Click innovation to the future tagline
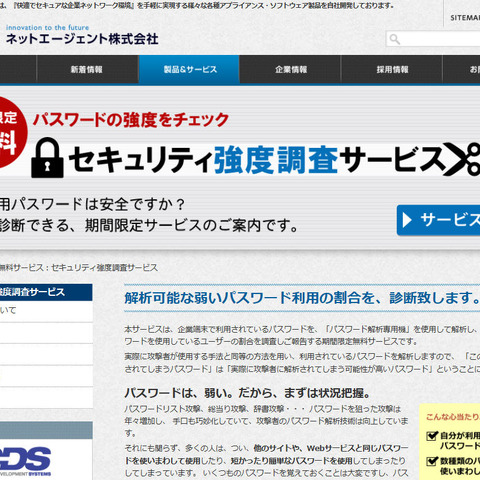The height and width of the screenshot is (480, 480). [x=47, y=27]
